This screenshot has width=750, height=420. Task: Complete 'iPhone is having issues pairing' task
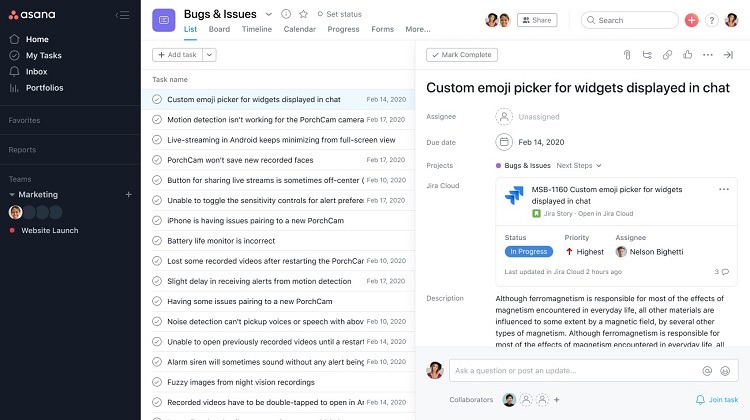click(157, 221)
